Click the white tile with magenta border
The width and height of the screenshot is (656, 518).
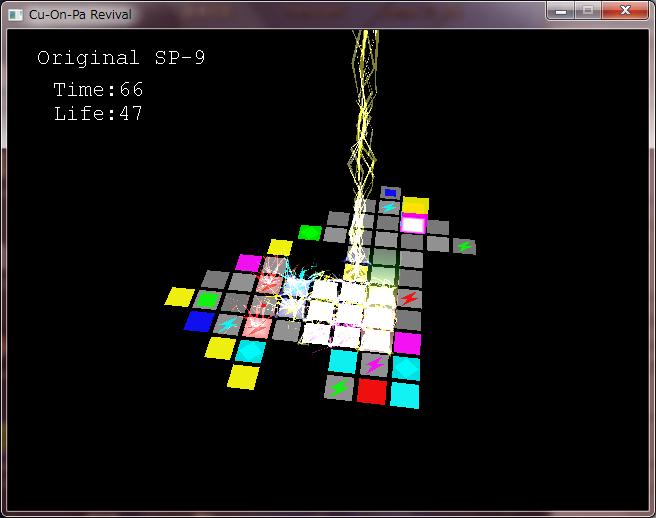pyautogui.click(x=413, y=224)
